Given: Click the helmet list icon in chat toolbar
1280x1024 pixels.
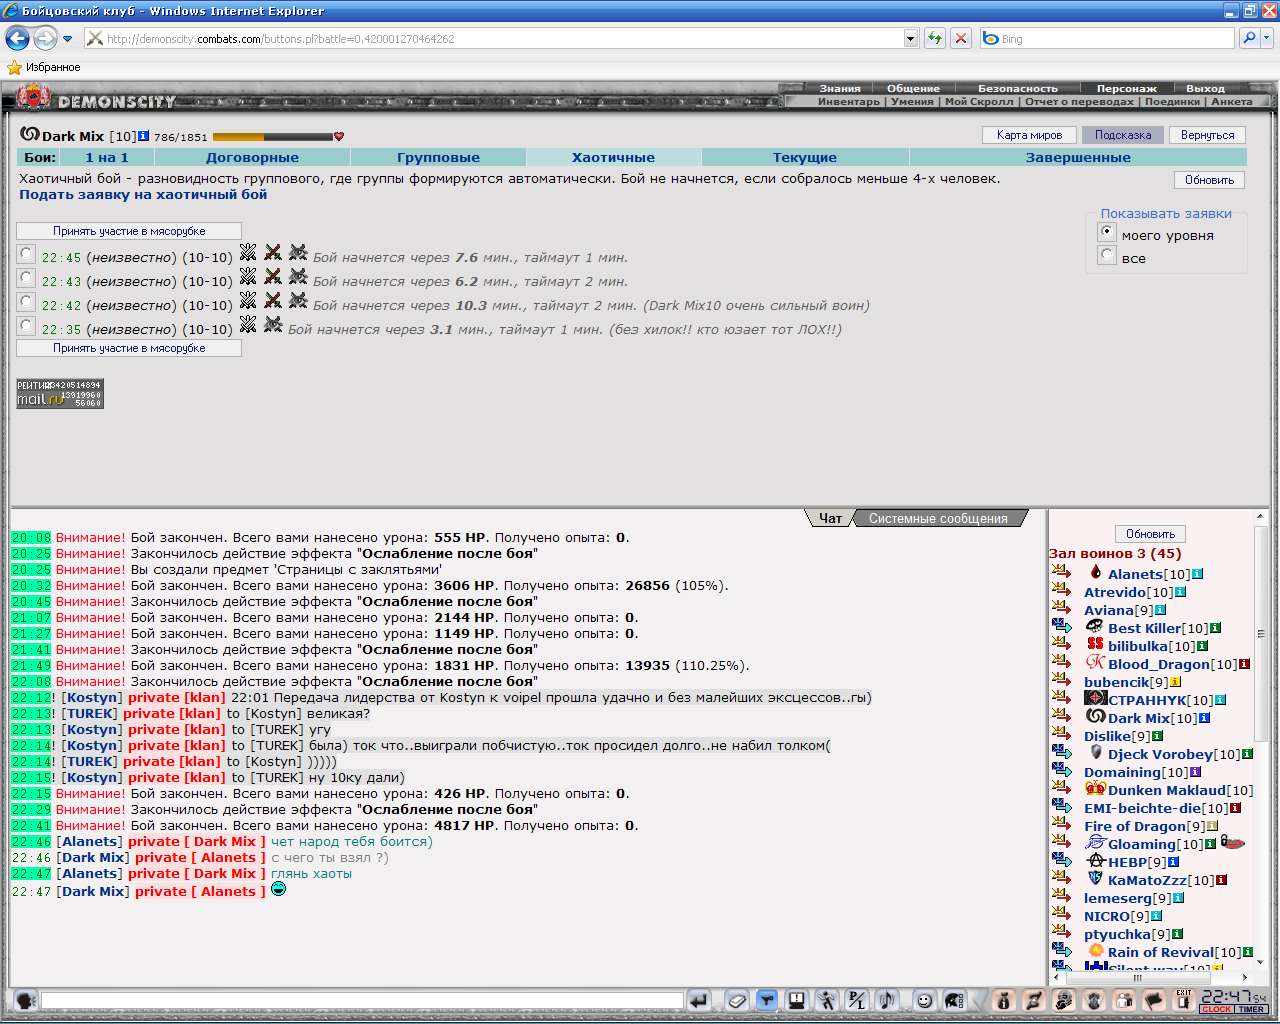Looking at the screenshot, I should coord(955,999).
